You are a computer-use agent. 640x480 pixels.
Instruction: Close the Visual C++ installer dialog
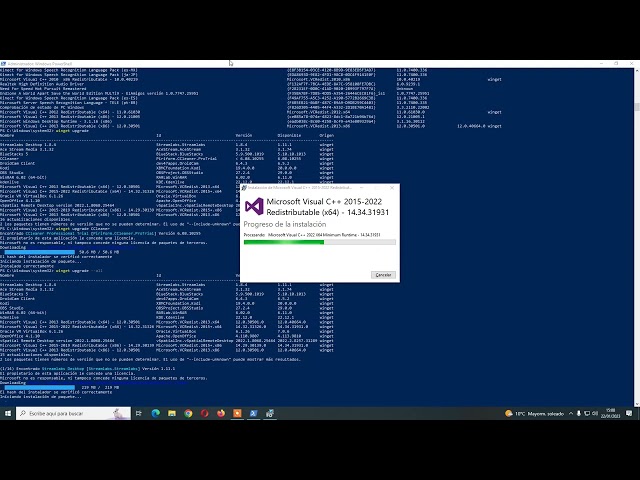[392, 188]
